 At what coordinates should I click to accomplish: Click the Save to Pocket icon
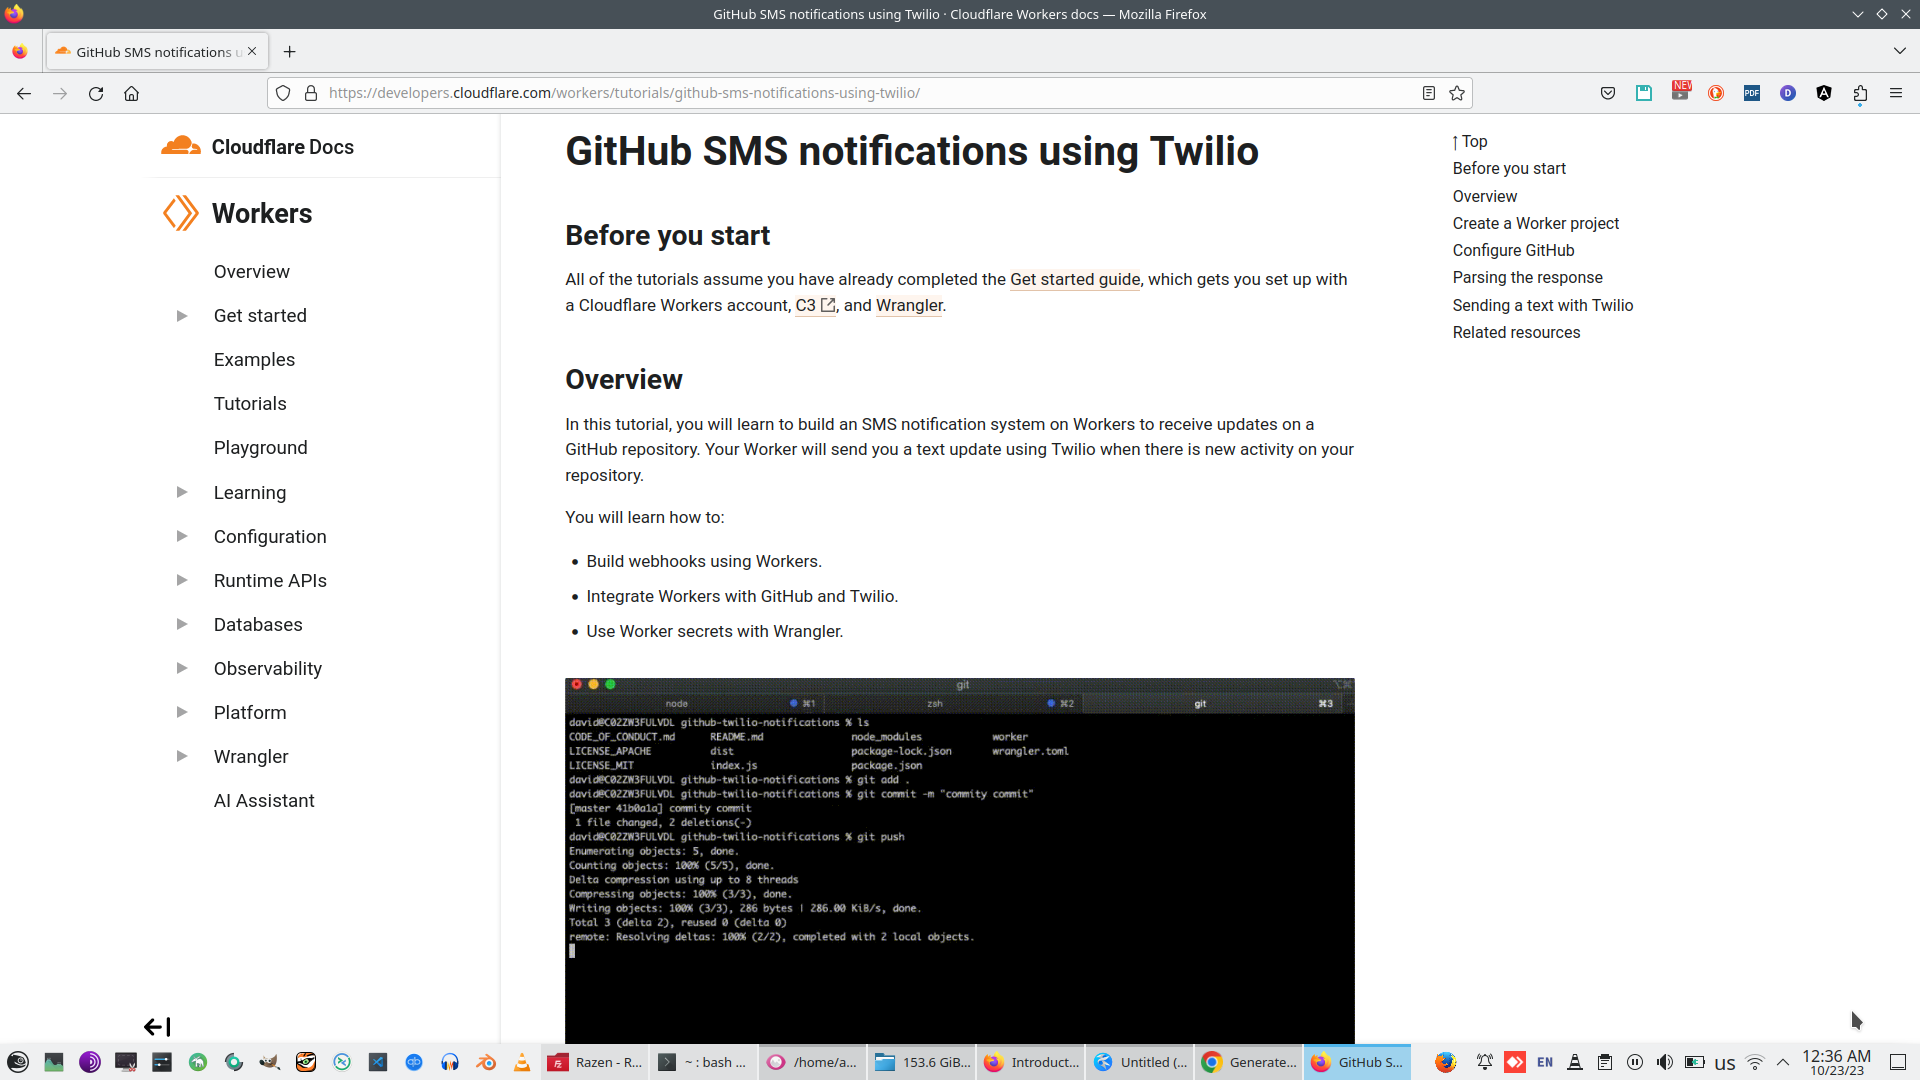1608,93
